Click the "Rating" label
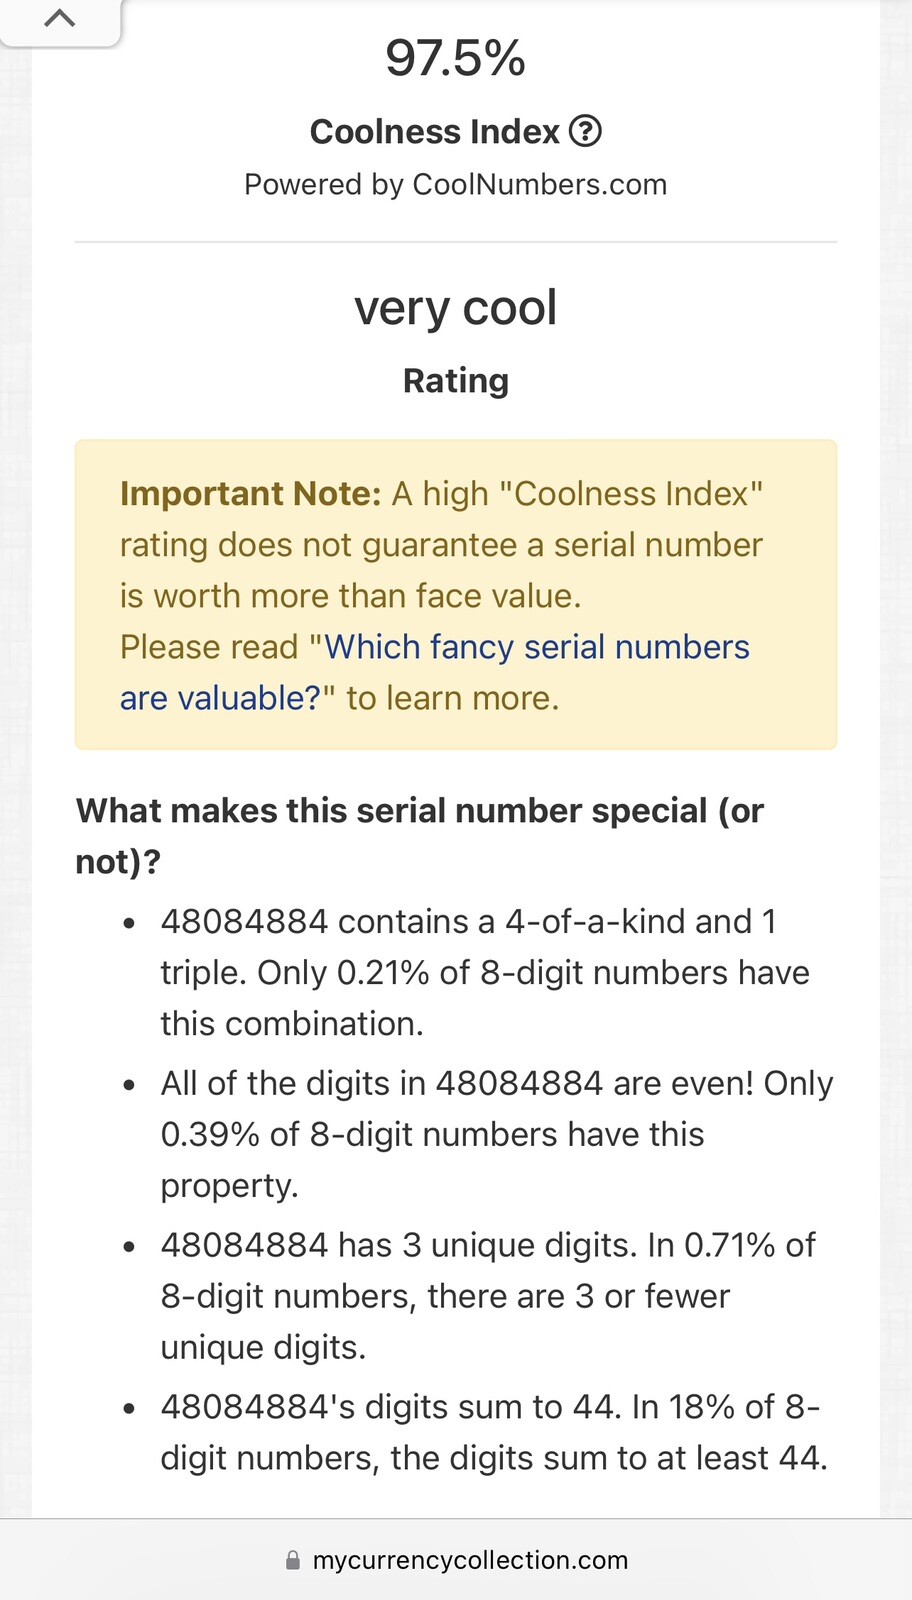Screen dimensions: 912x1600 (456, 381)
